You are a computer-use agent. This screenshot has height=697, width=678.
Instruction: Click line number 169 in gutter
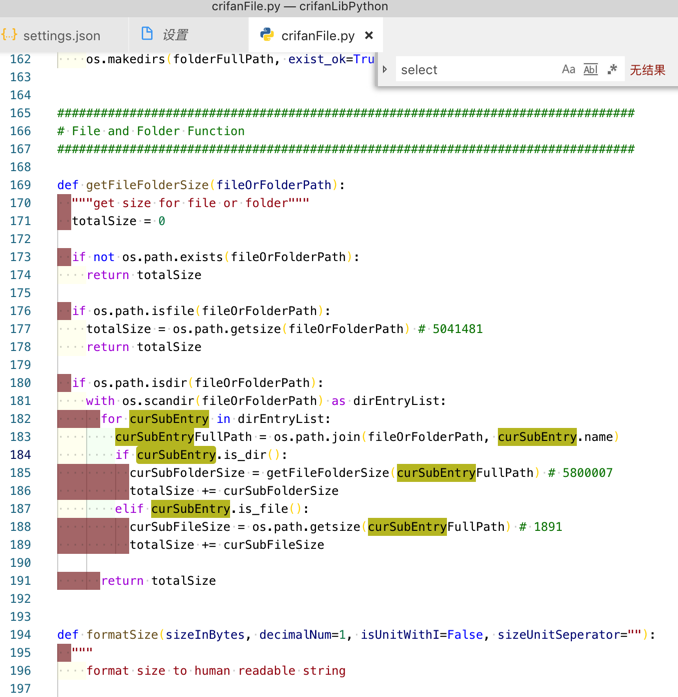coord(20,185)
